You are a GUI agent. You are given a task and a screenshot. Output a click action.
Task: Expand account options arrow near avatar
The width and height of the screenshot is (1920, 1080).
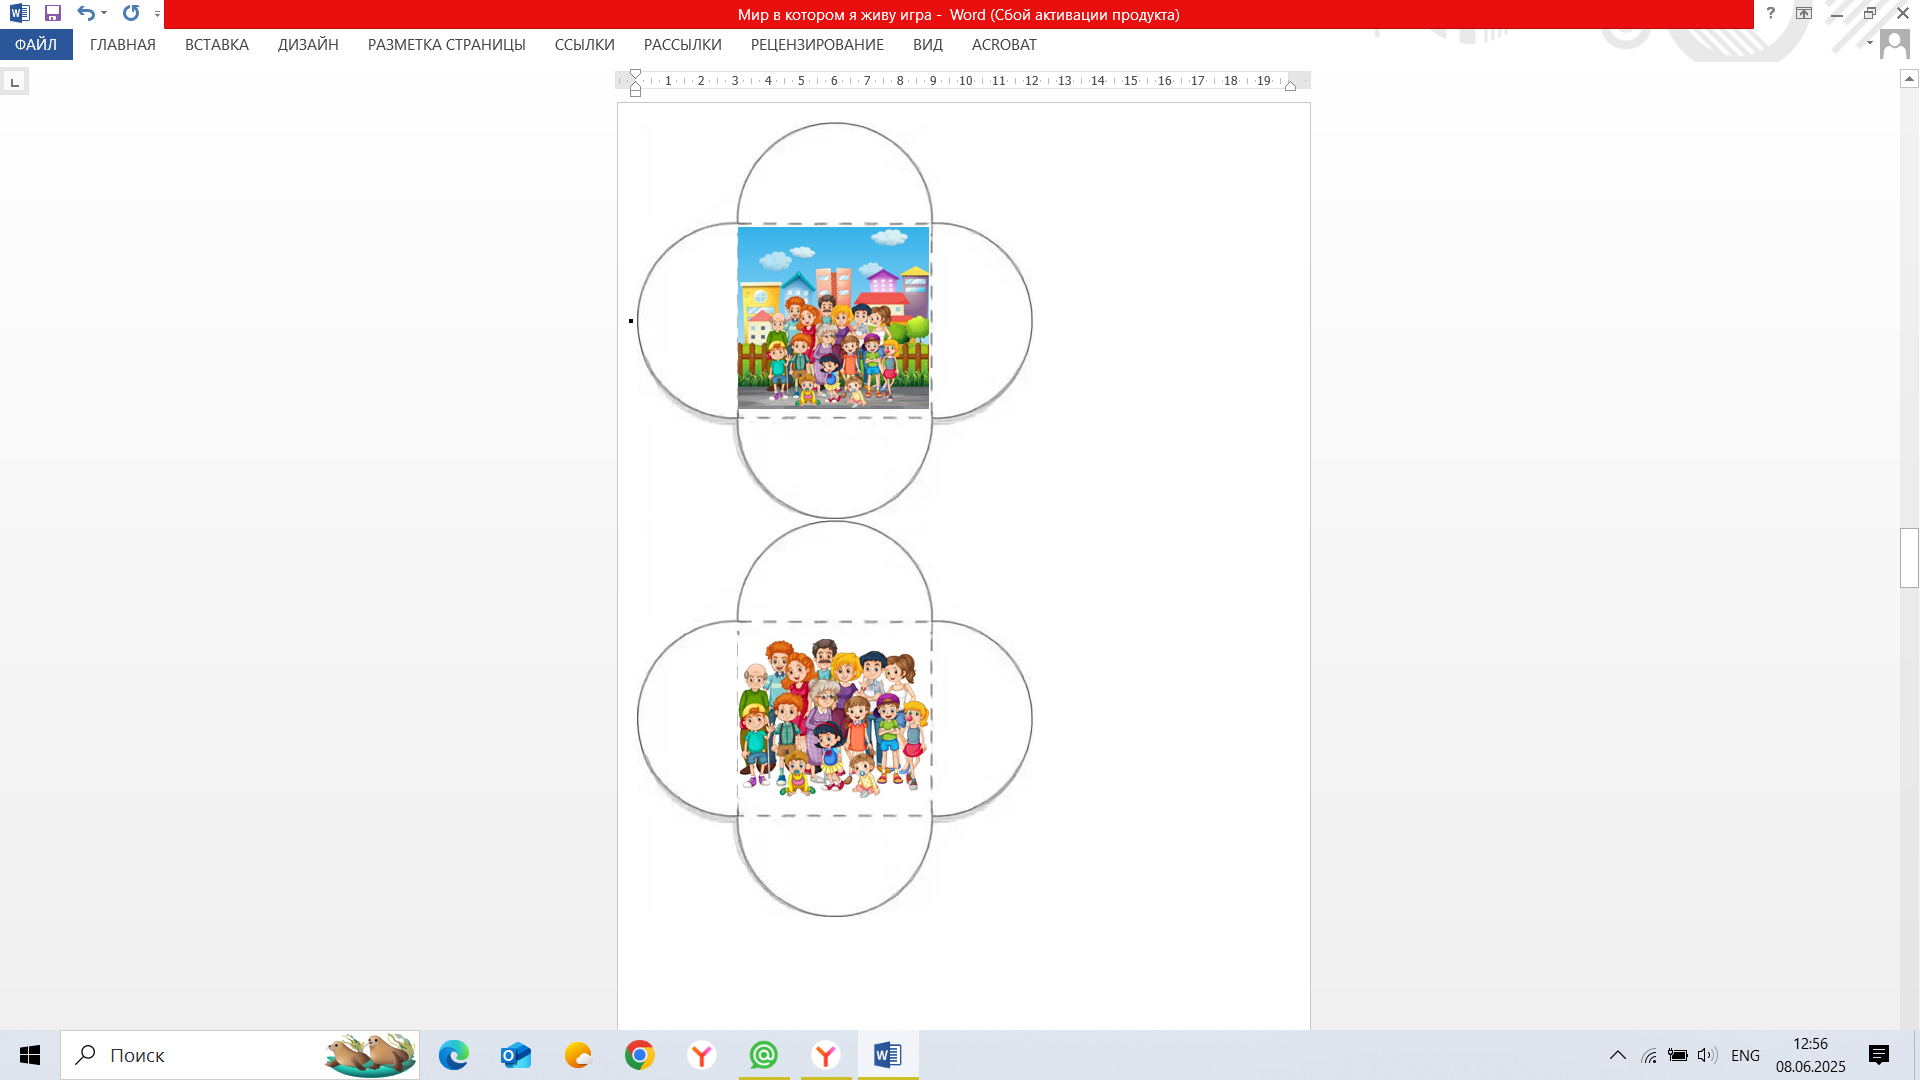pyautogui.click(x=1869, y=43)
